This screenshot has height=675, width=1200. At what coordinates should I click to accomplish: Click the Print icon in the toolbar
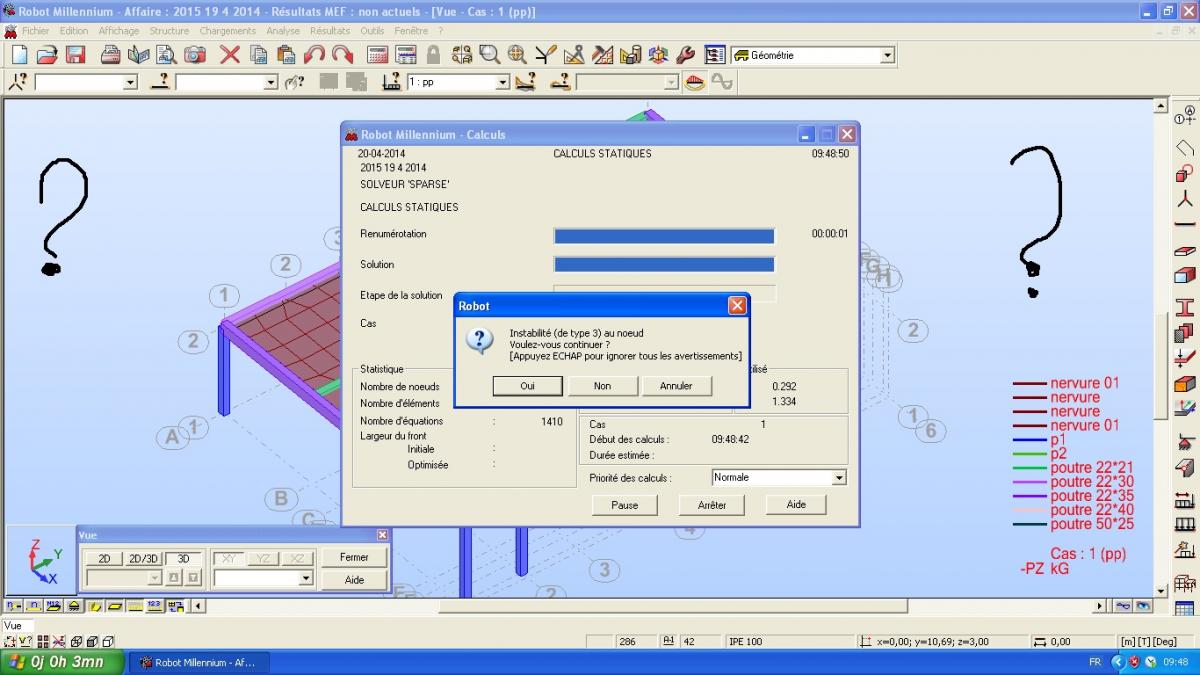110,55
